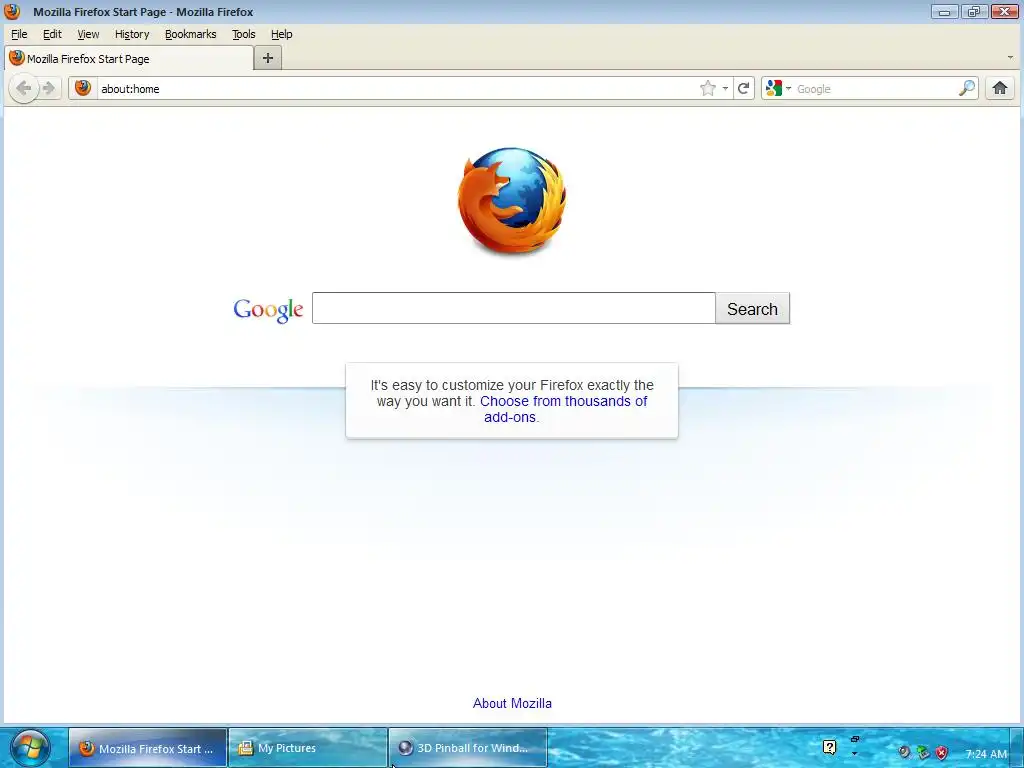
Task: Open the View menu
Action: pyautogui.click(x=88, y=34)
